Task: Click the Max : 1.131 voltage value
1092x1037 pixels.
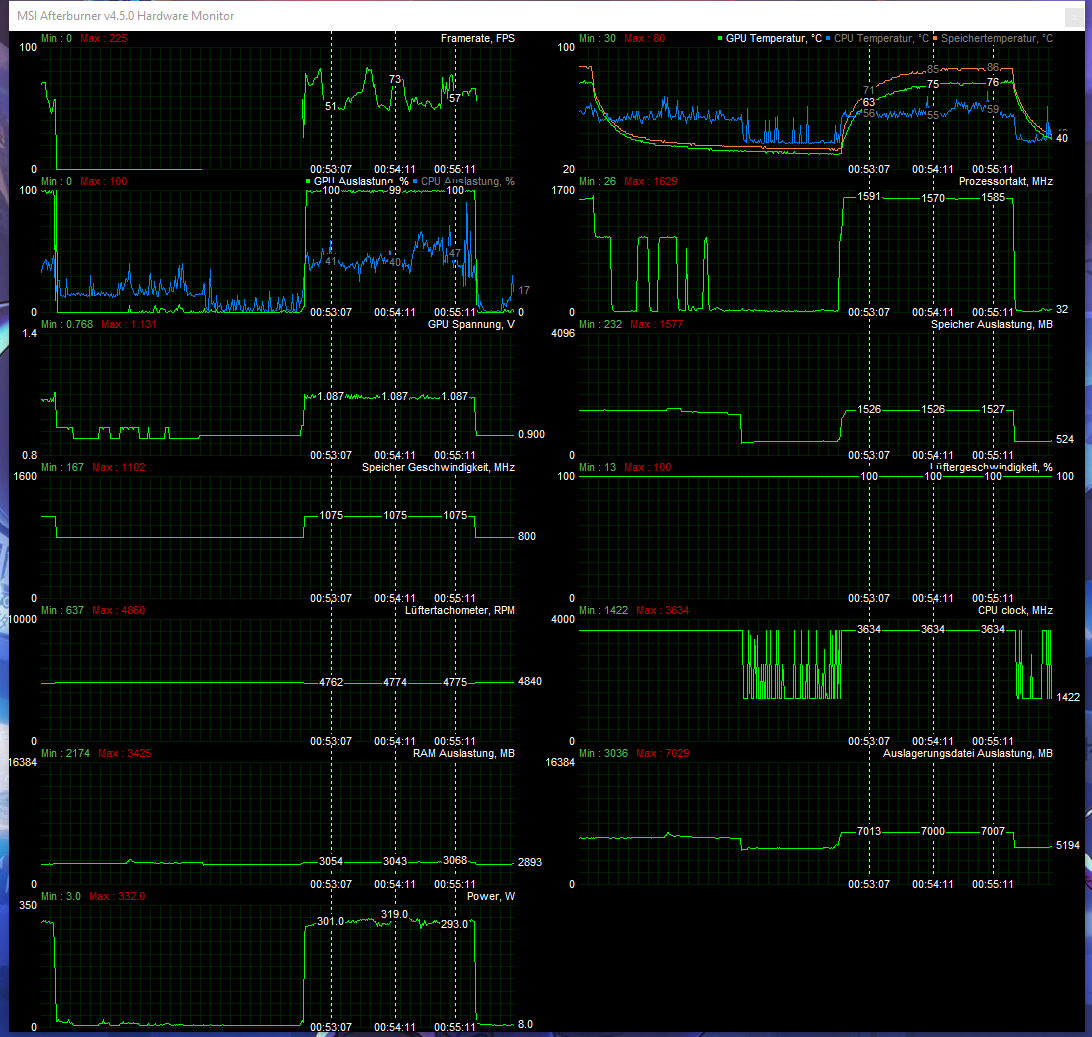Action: pos(129,325)
